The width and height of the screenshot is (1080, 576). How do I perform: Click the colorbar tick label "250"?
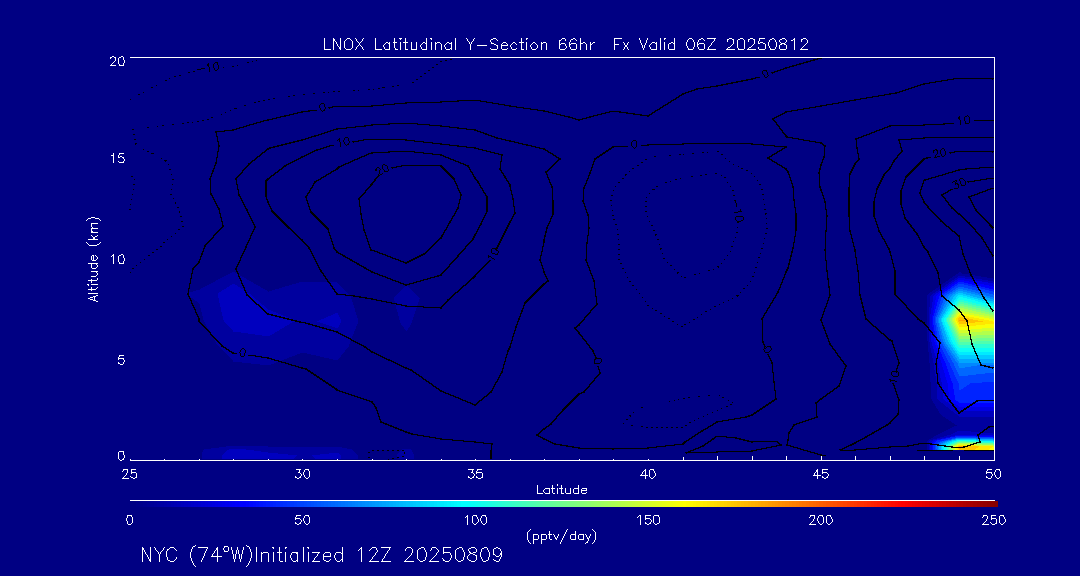click(x=993, y=520)
